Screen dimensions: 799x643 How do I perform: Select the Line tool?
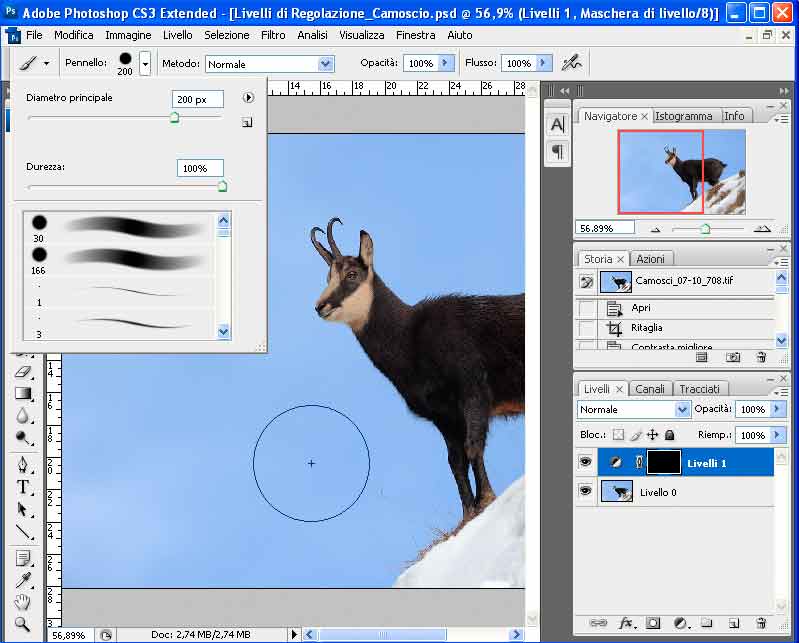click(23, 532)
